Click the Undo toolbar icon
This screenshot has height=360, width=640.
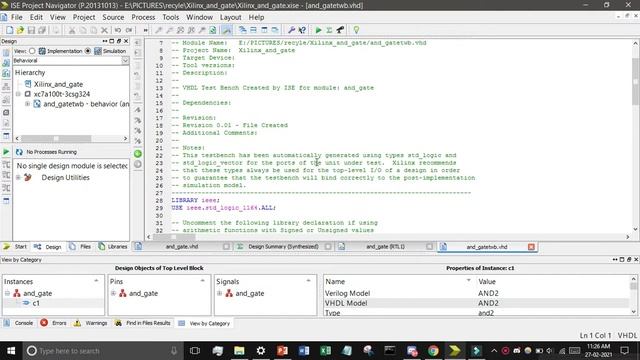click(x=118, y=30)
